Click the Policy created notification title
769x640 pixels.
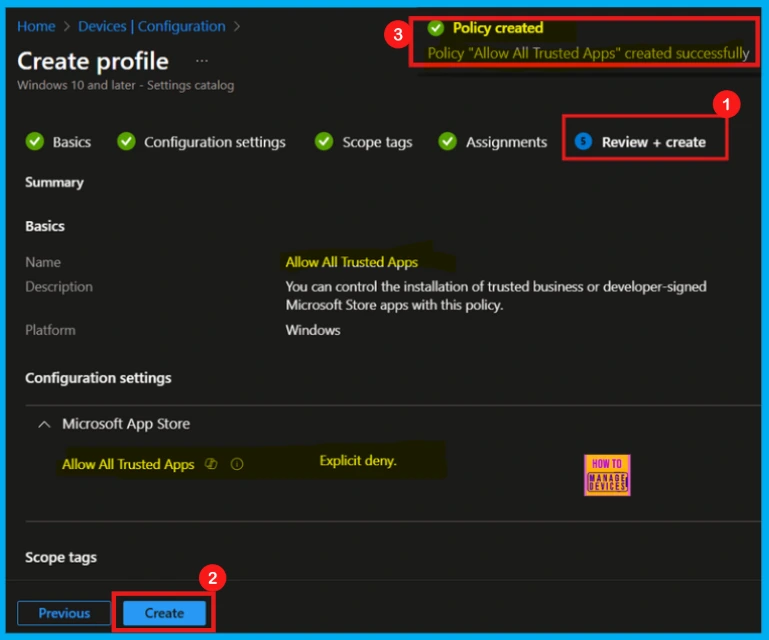coord(498,28)
